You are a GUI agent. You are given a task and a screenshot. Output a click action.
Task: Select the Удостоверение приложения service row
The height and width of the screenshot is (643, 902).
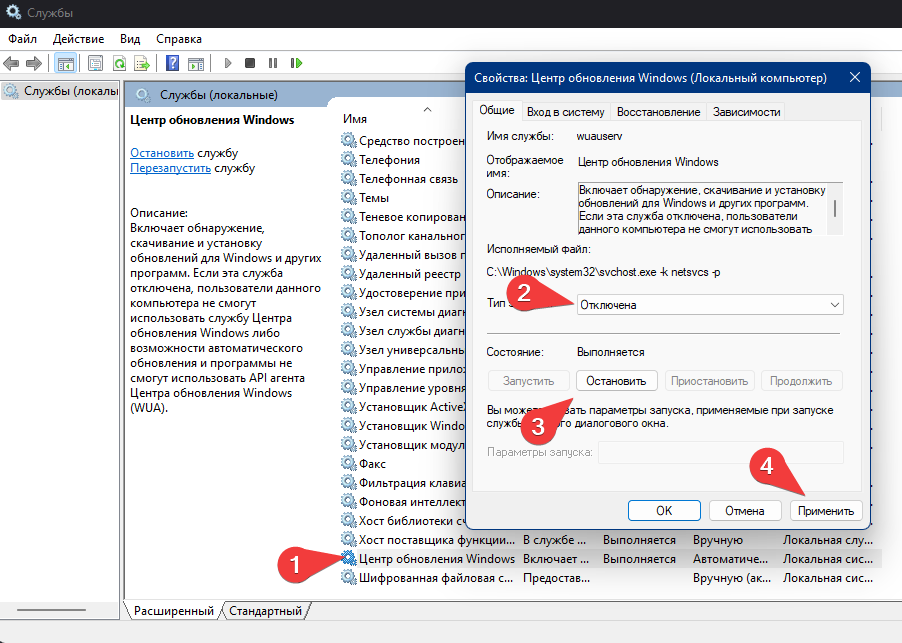pos(402,293)
